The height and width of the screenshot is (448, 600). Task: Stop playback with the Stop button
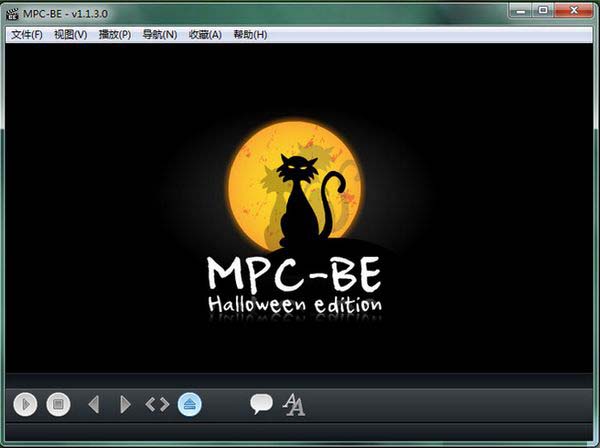[x=58, y=404]
